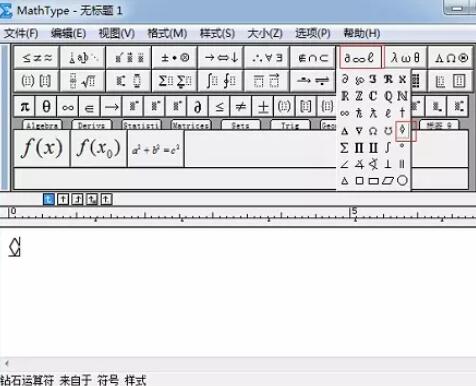Open the uppercase Greek letters palette
The image size is (476, 386).
(x=451, y=58)
